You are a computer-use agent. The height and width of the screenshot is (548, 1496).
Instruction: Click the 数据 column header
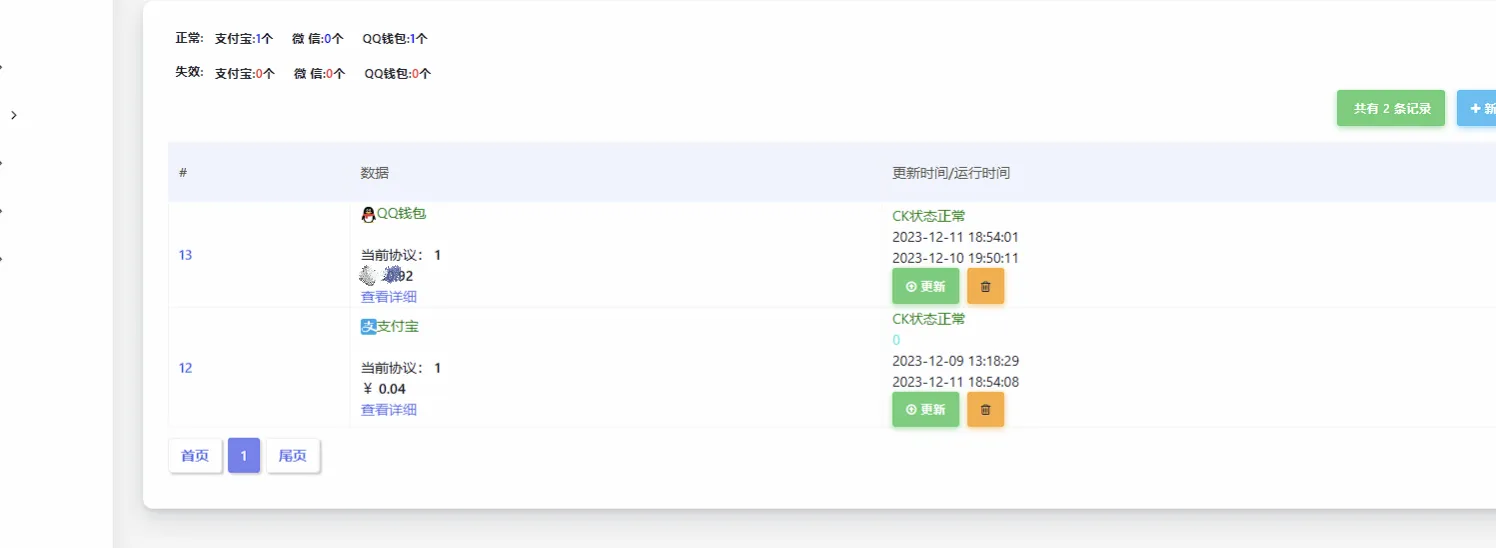tap(374, 173)
